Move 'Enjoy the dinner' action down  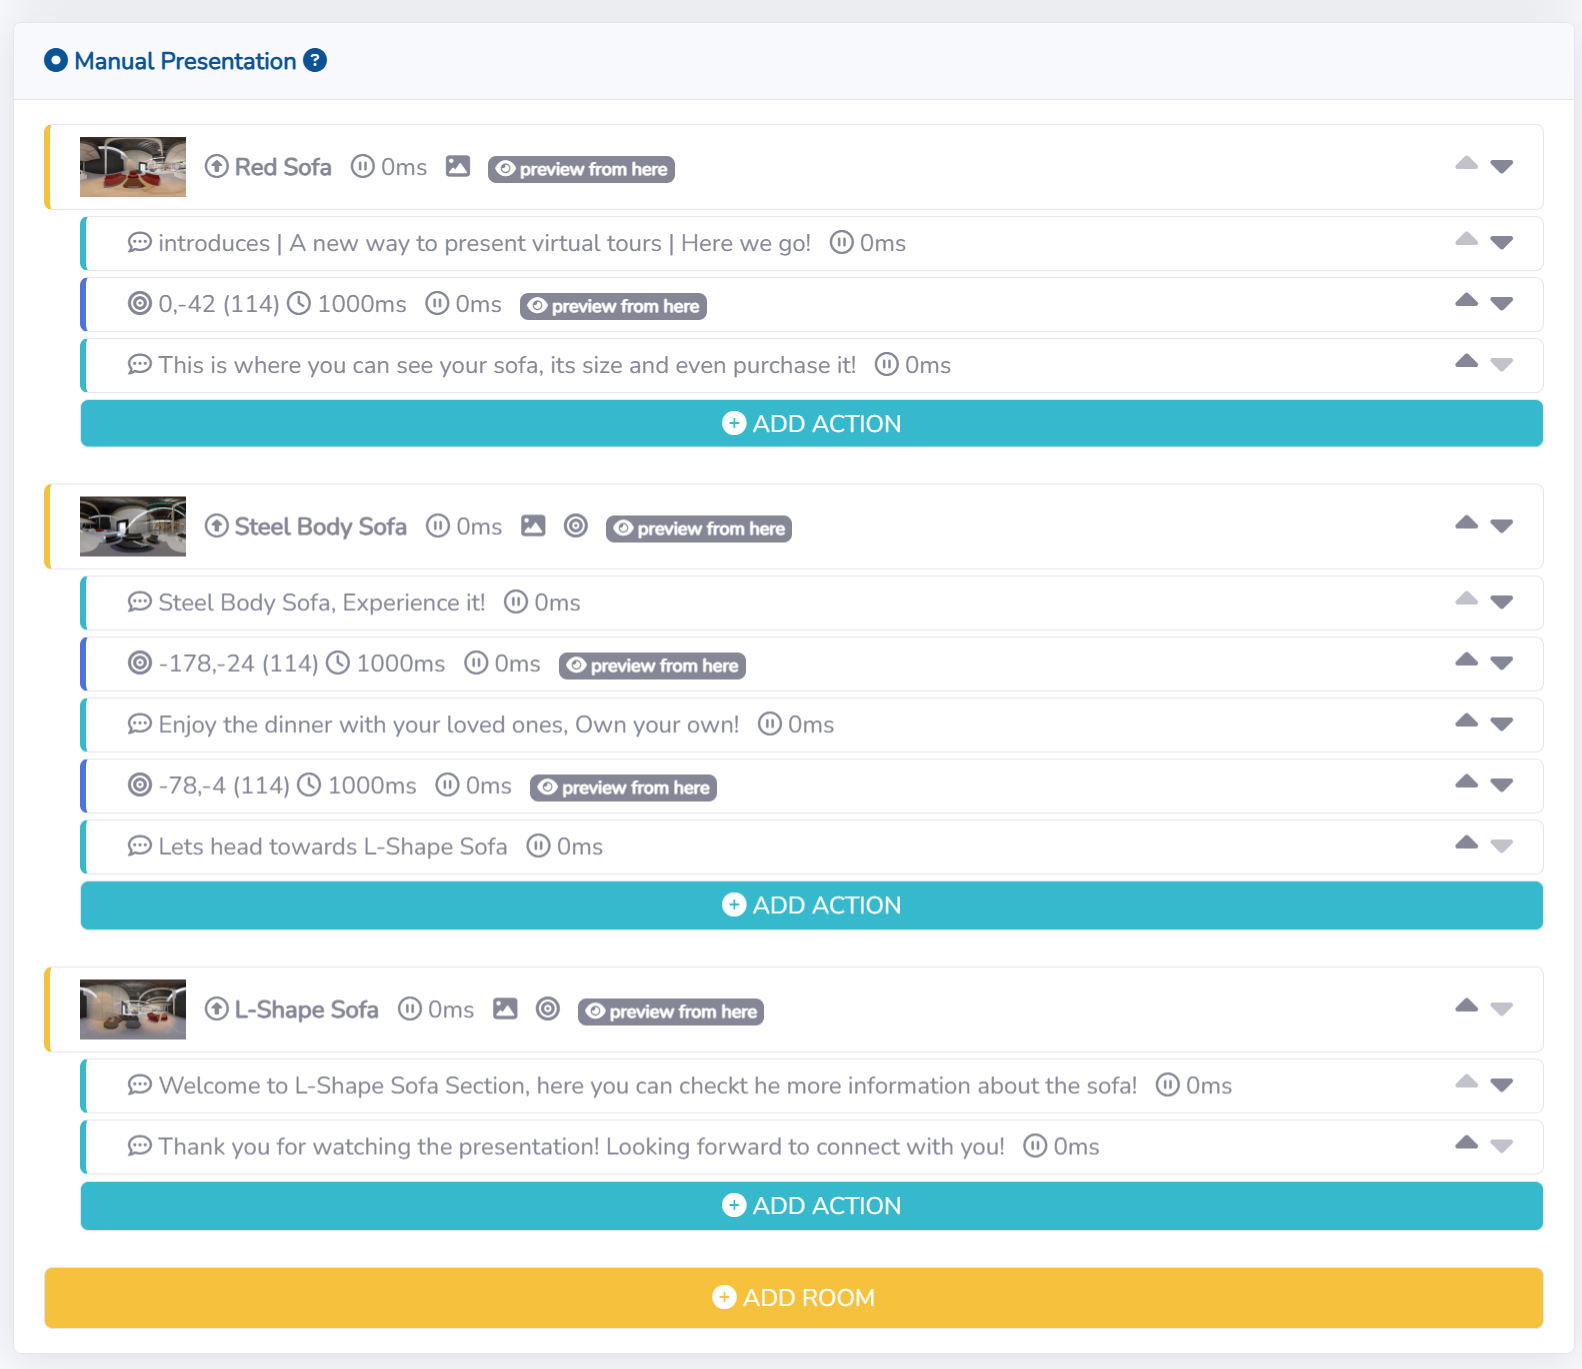tap(1501, 725)
